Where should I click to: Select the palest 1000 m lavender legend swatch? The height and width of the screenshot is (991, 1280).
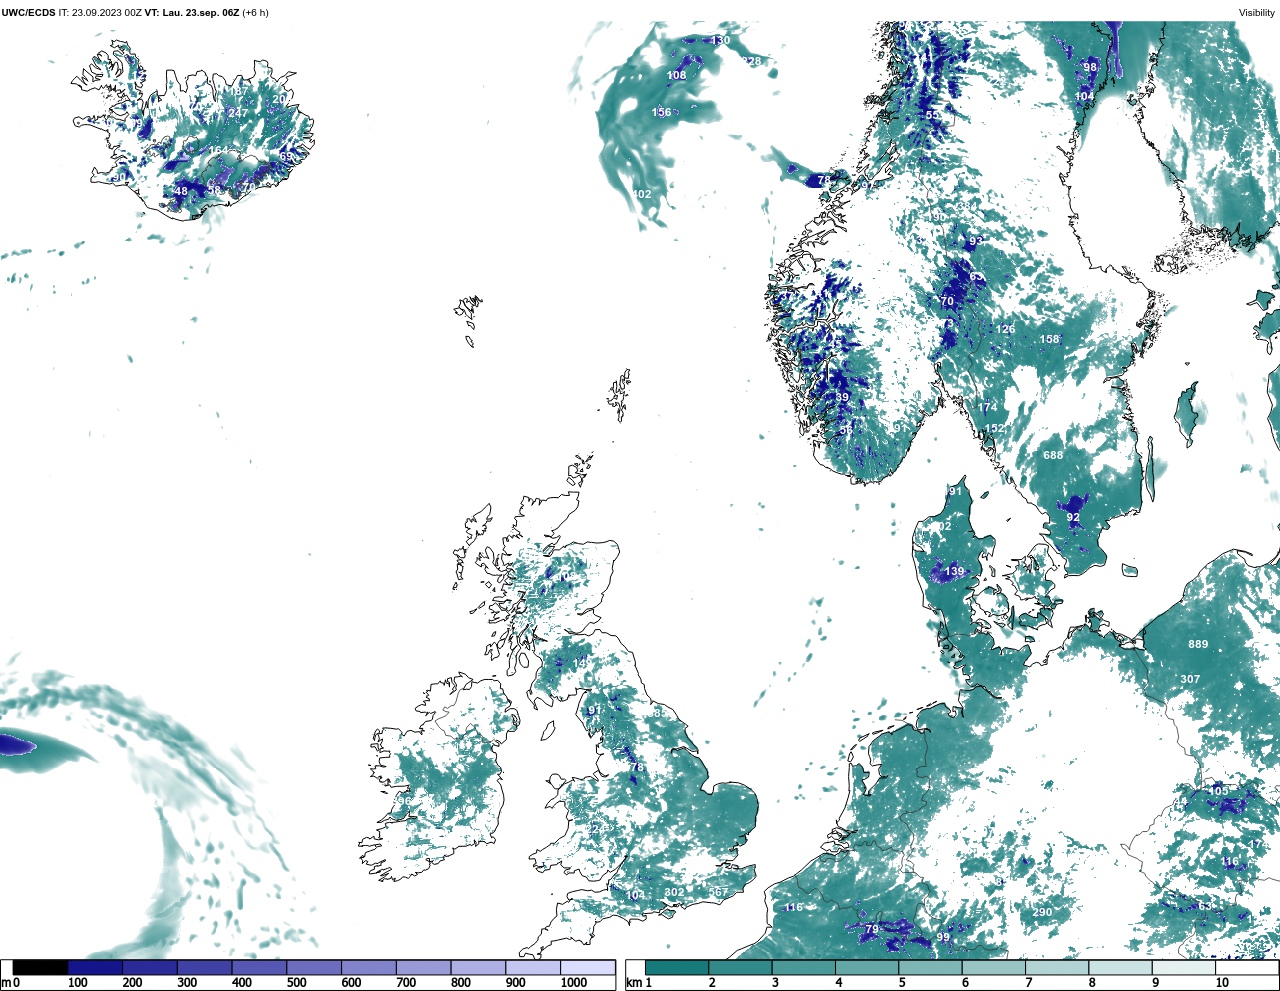[x=587, y=968]
